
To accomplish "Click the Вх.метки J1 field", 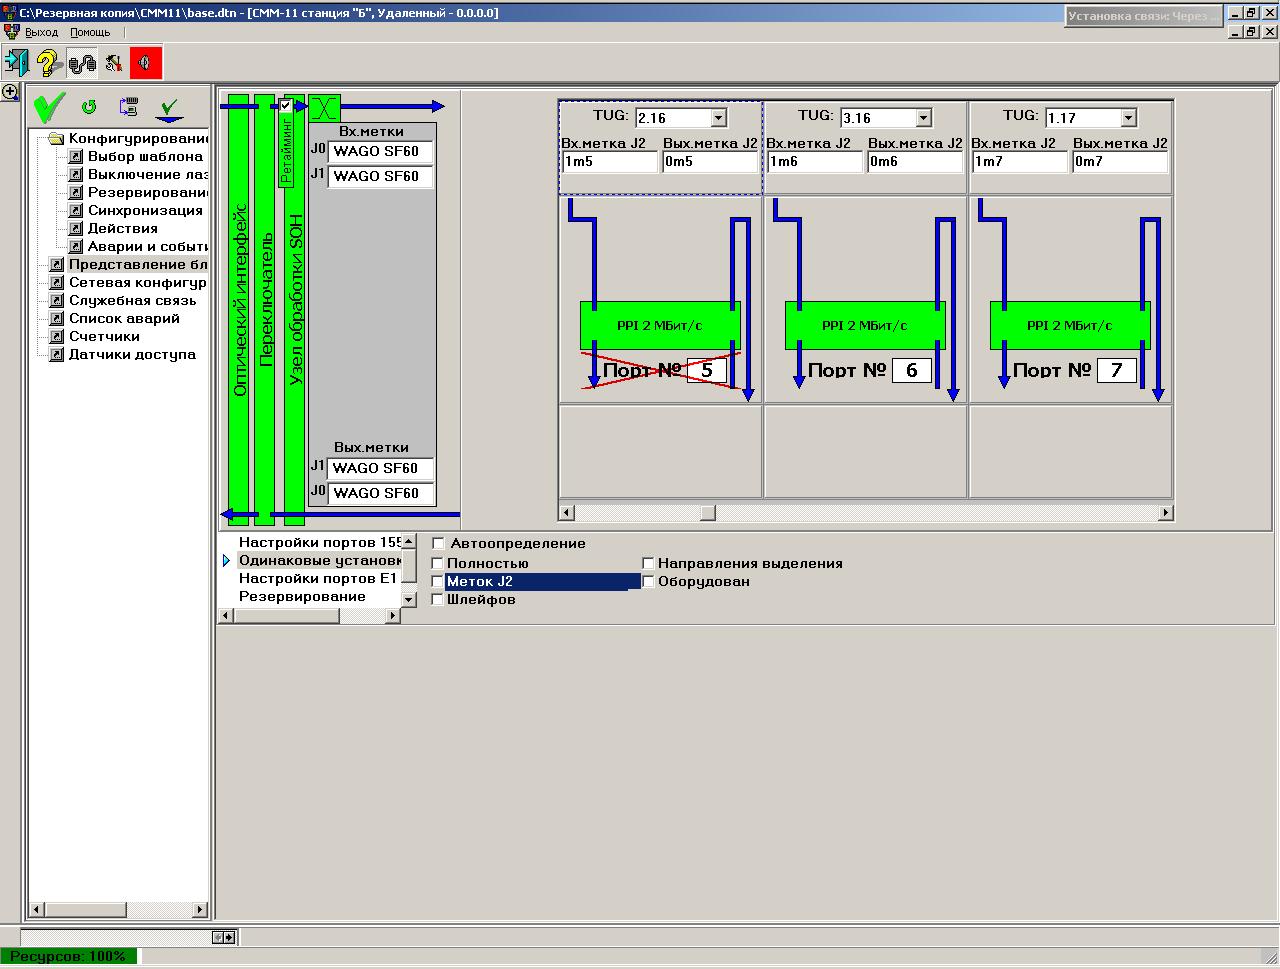I will pos(381,176).
